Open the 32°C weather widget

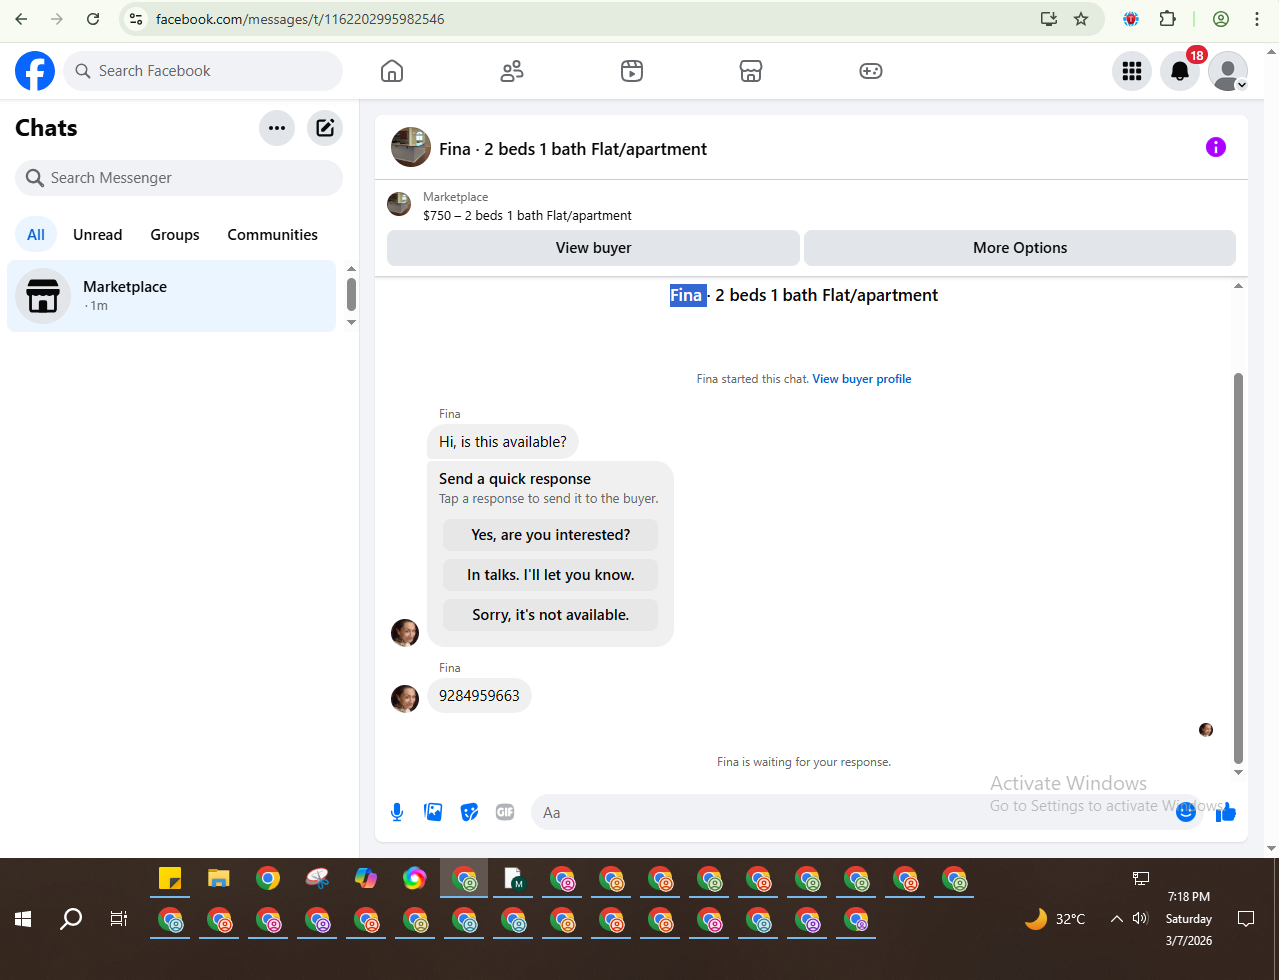coord(1055,918)
